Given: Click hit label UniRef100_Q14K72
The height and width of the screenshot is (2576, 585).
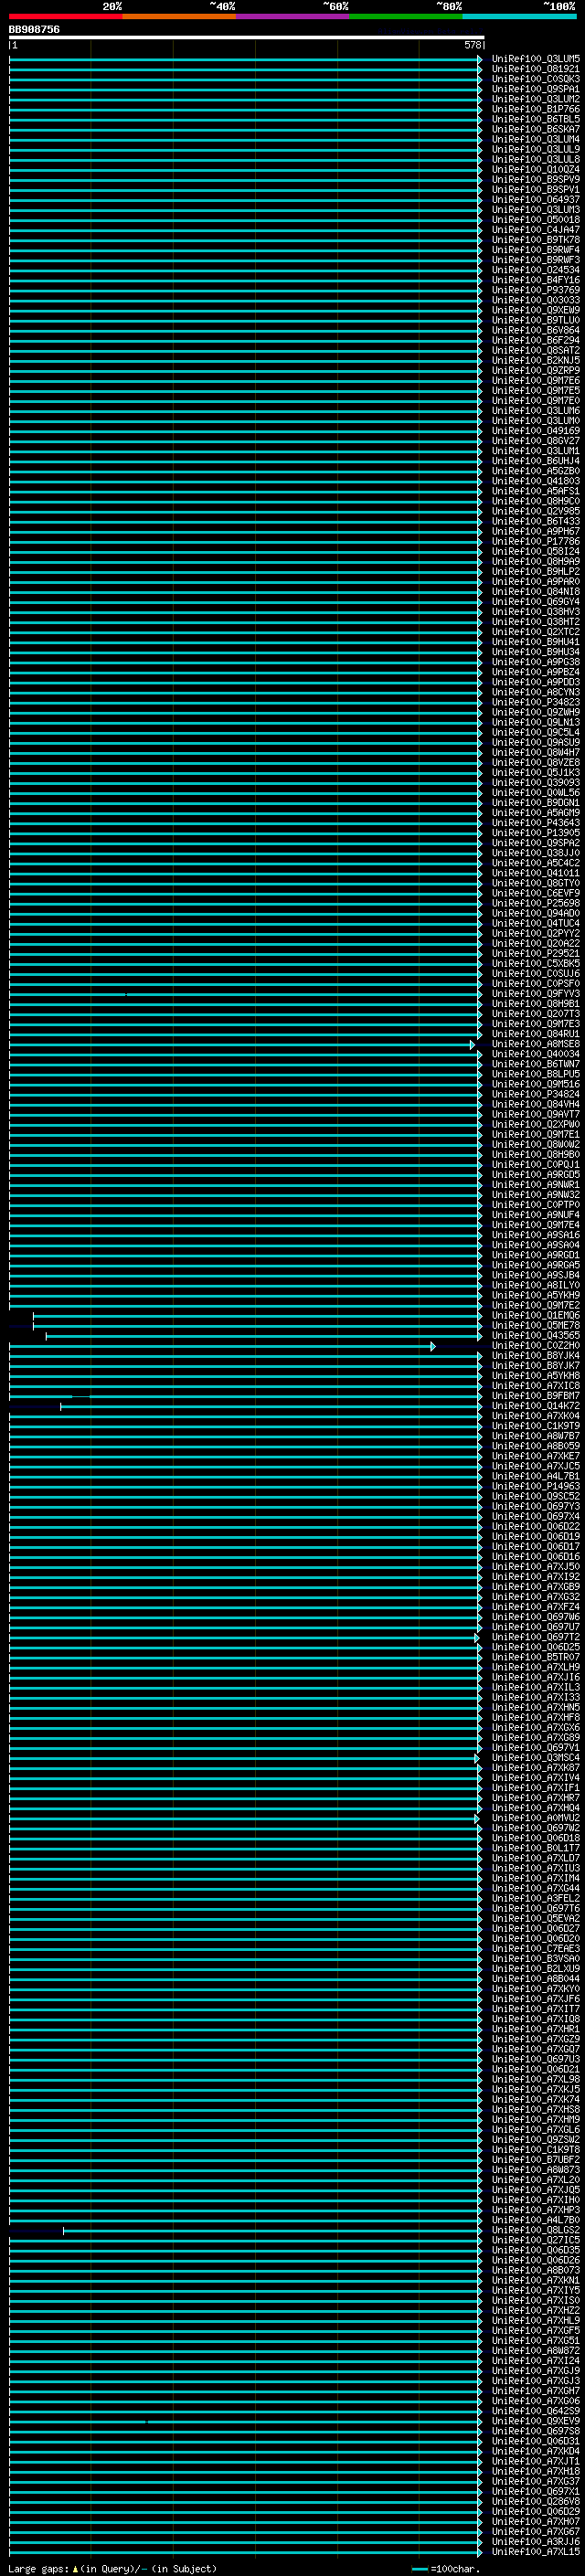Looking at the screenshot, I should pyautogui.click(x=535, y=1406).
